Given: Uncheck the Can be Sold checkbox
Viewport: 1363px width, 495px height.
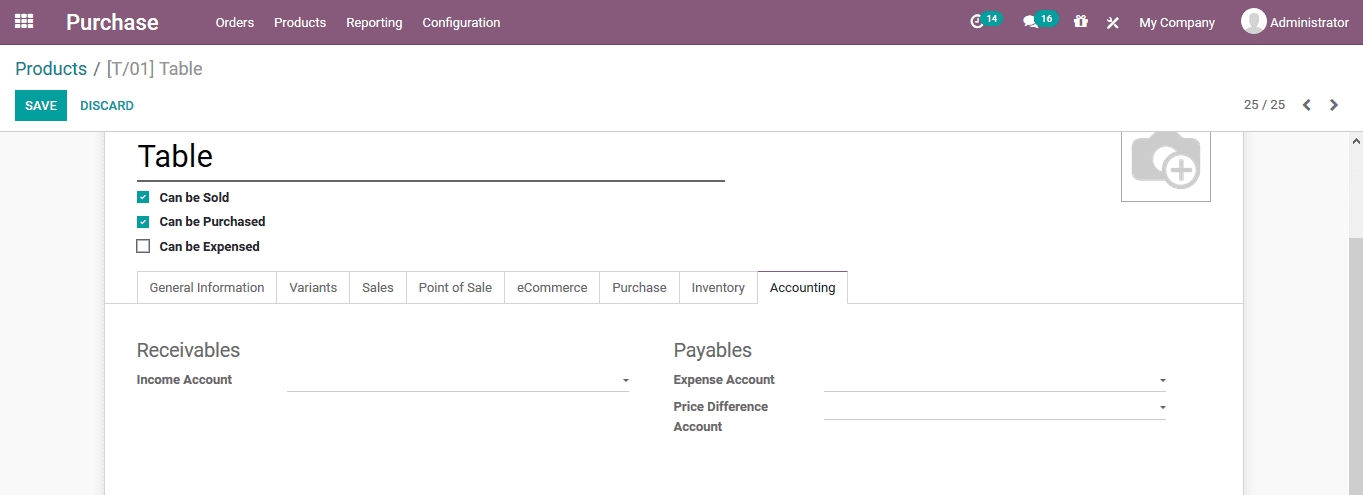Looking at the screenshot, I should 143,198.
